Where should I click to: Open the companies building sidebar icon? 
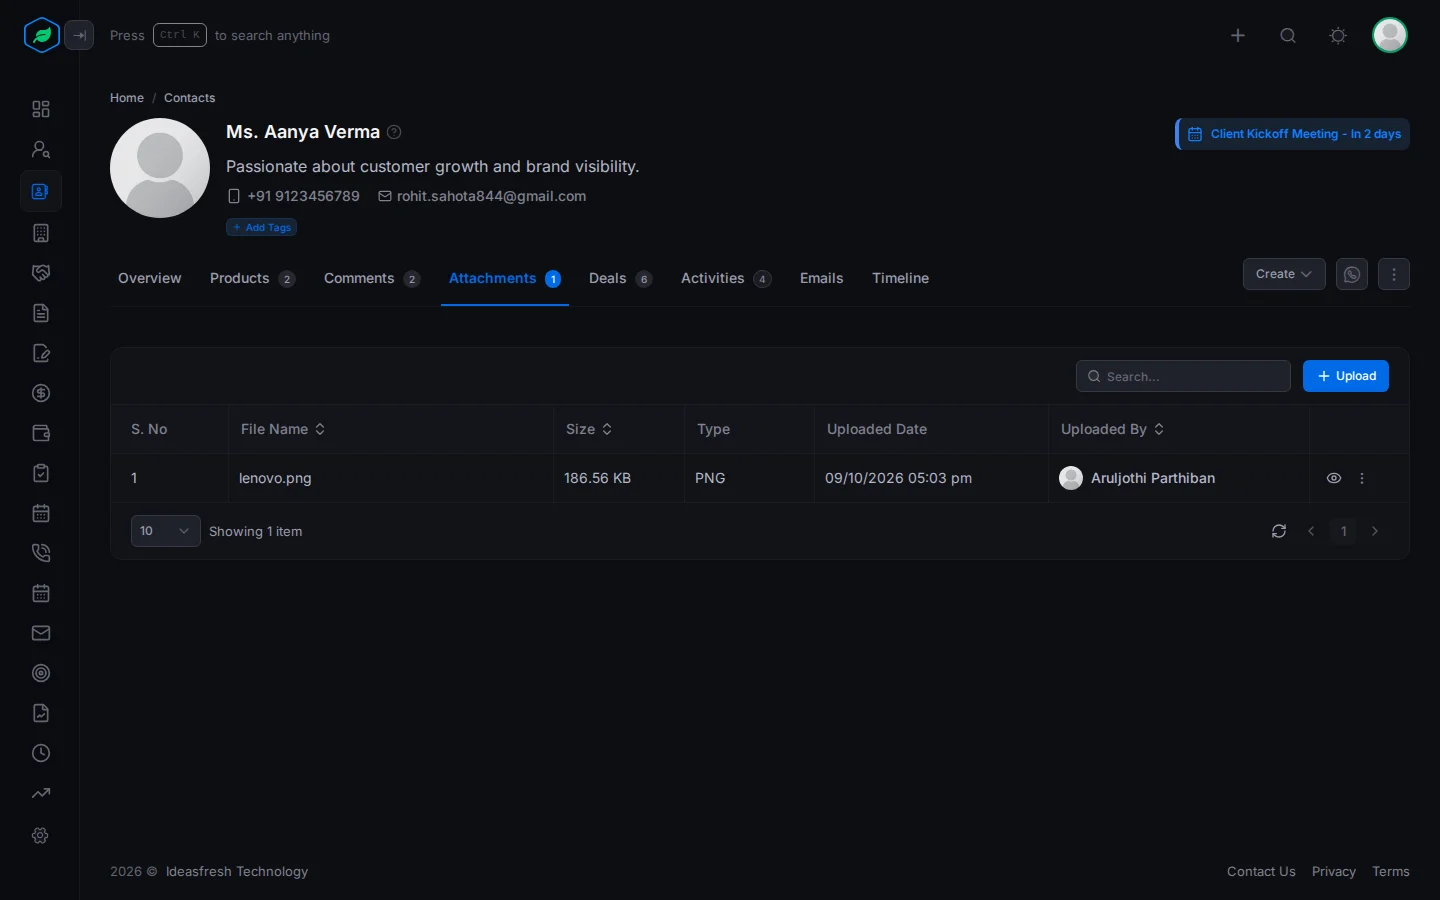coord(41,233)
